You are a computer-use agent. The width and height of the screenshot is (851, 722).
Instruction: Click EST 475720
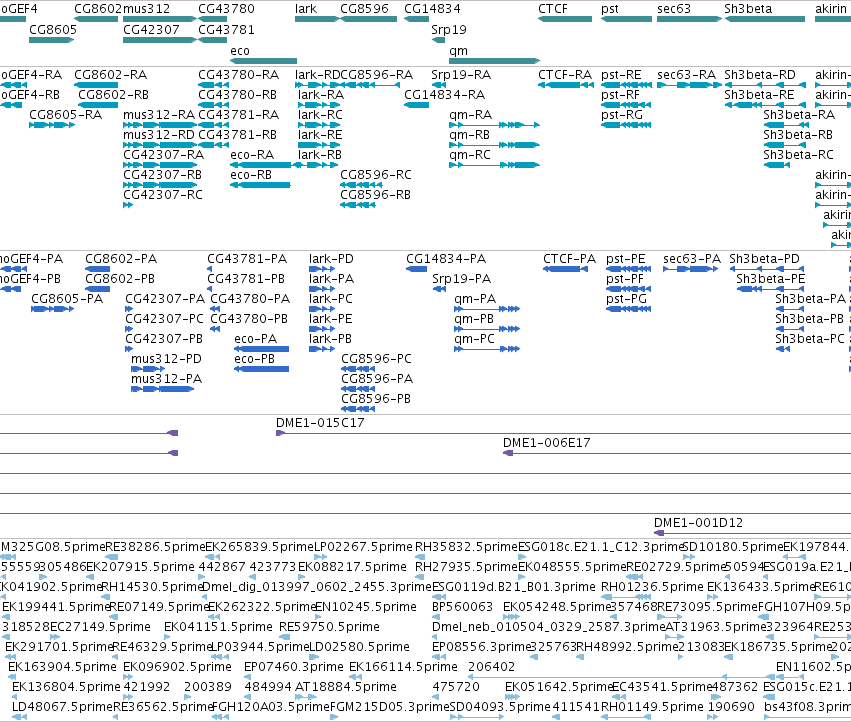tap(436, 697)
